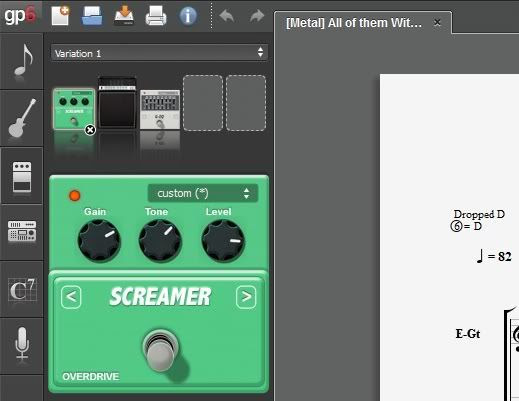Open the custom (*) preset dropdown
The width and height of the screenshot is (519, 401).
pyautogui.click(x=202, y=193)
